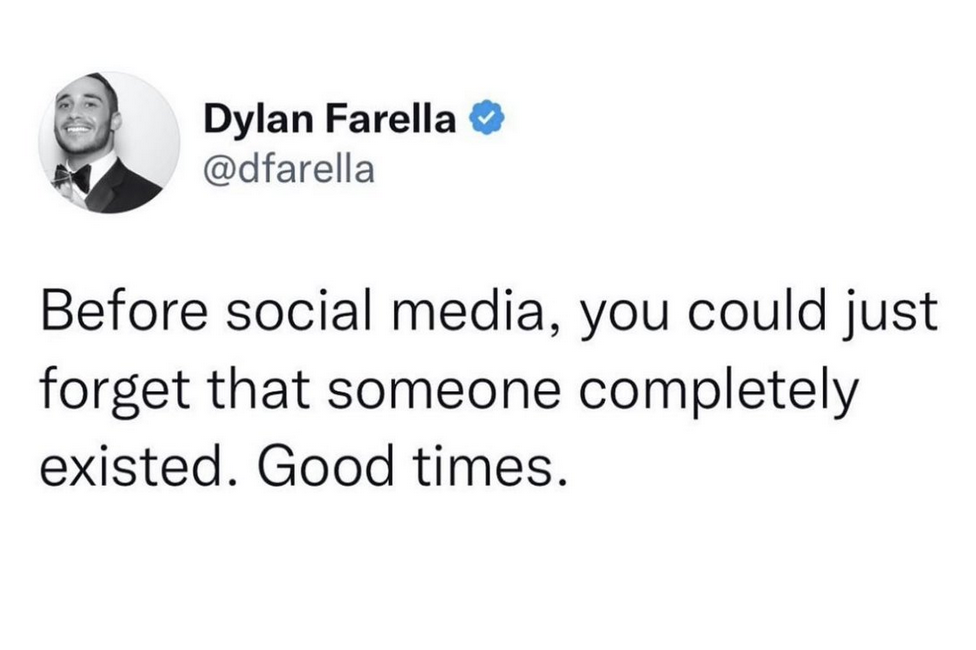This screenshot has height=650, width=976.
Task: Click the bow tie in profile photo
Action: pos(72,177)
